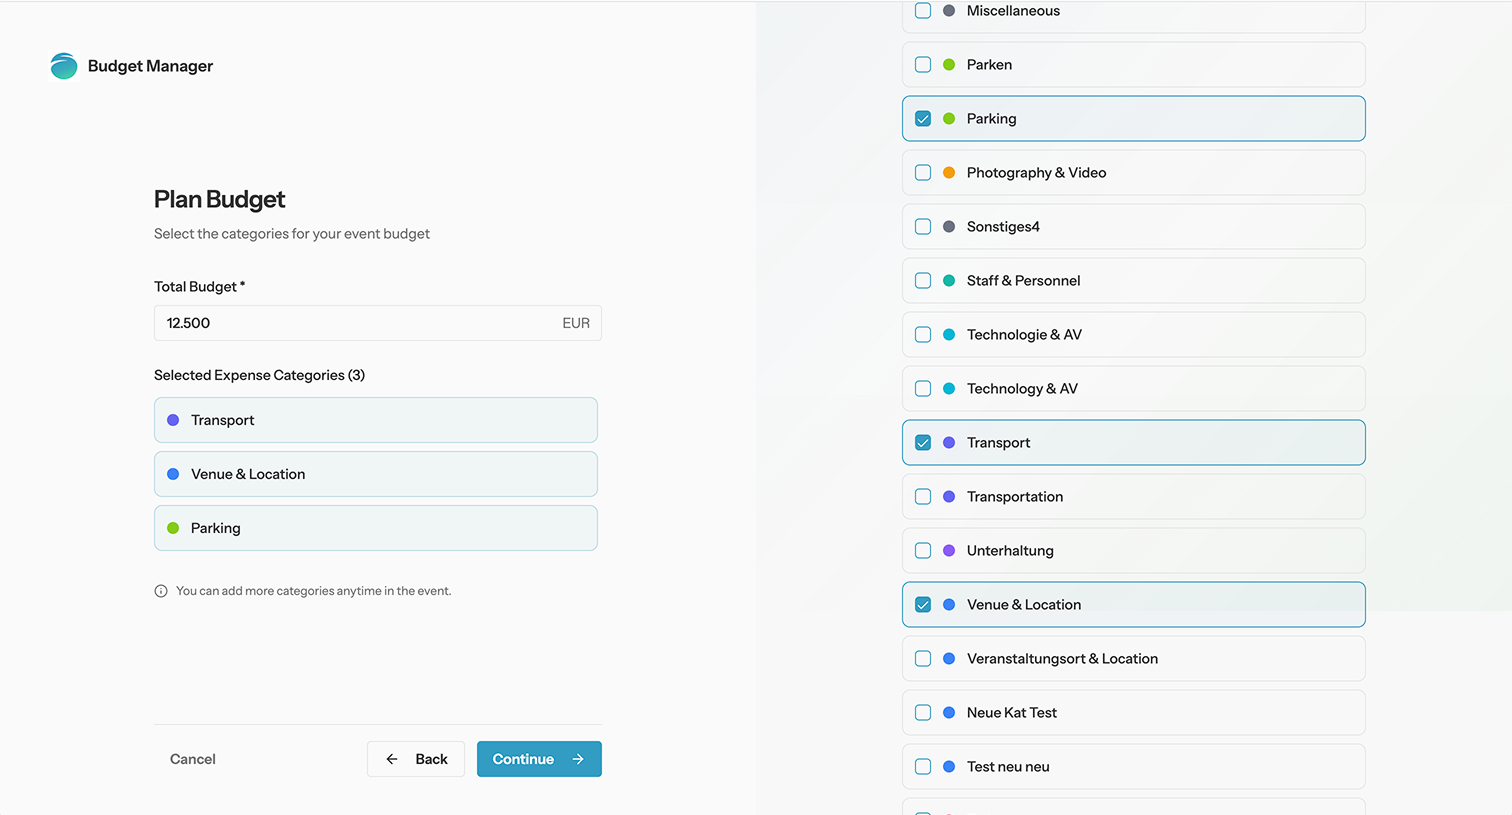This screenshot has height=815, width=1512.
Task: Check the Photography & Video checkbox
Action: click(923, 173)
